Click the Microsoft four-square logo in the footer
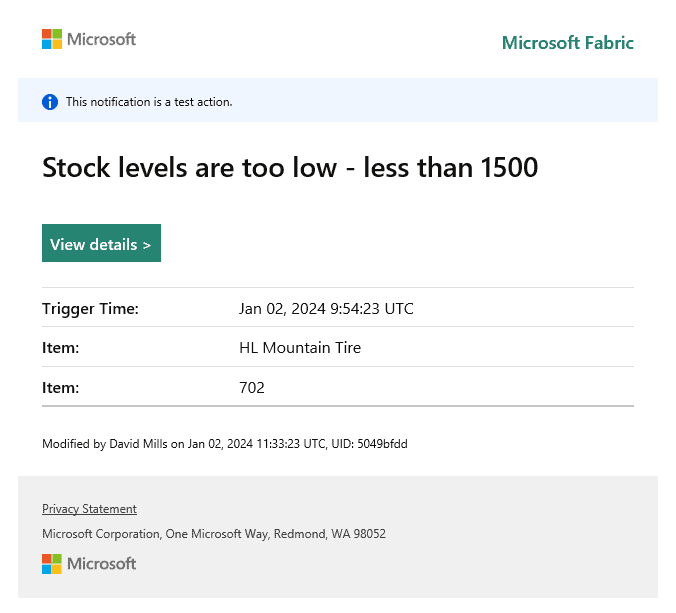Screen dimensions: 676x613 (52, 564)
